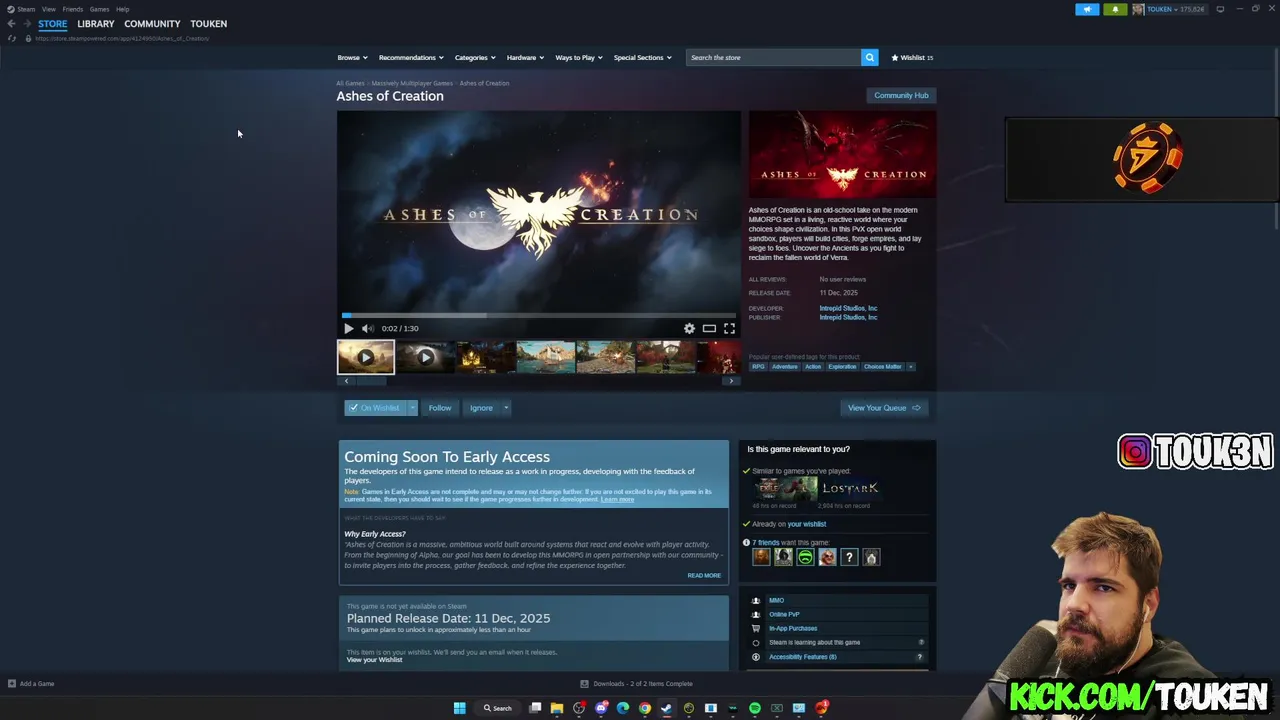1280x720 pixels.
Task: Open Steam notifications bell
Action: pyautogui.click(x=1115, y=9)
